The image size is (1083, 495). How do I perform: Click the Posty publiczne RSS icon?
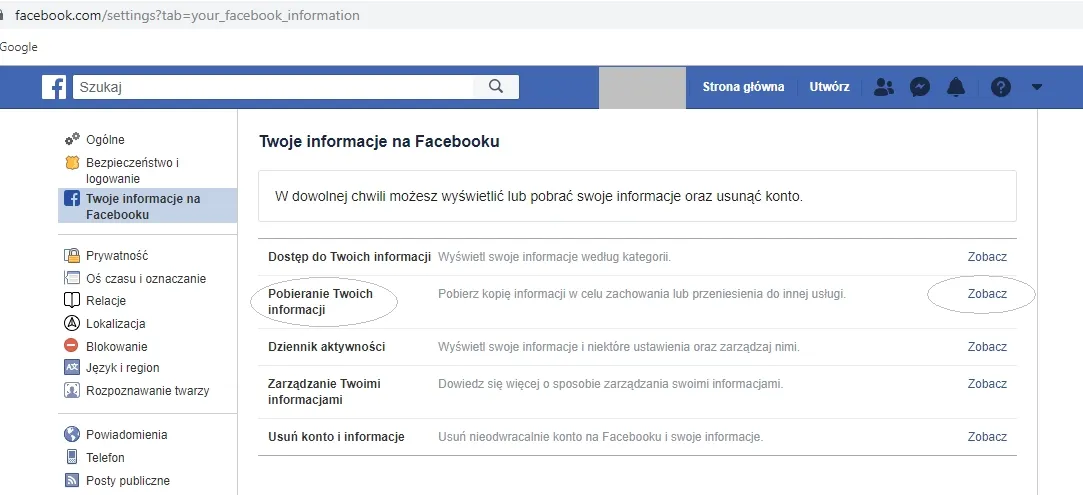click(x=73, y=481)
